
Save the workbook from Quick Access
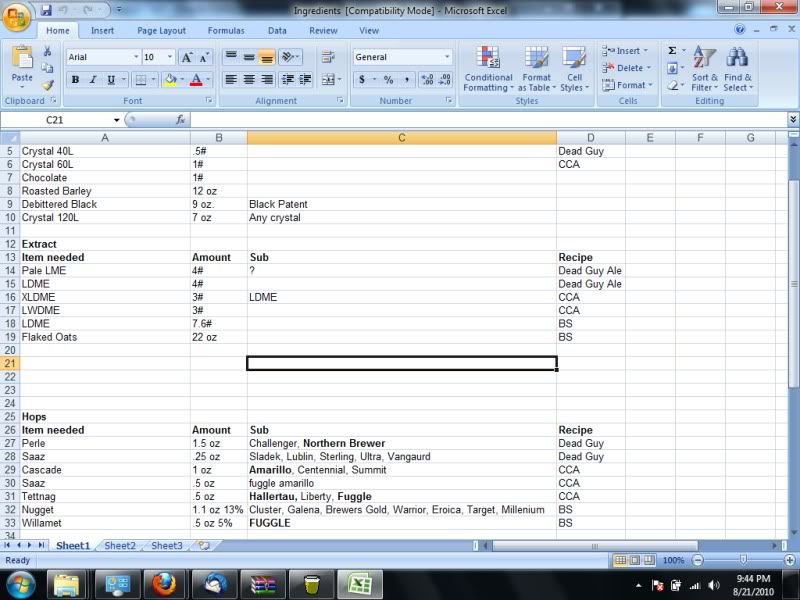(x=46, y=10)
